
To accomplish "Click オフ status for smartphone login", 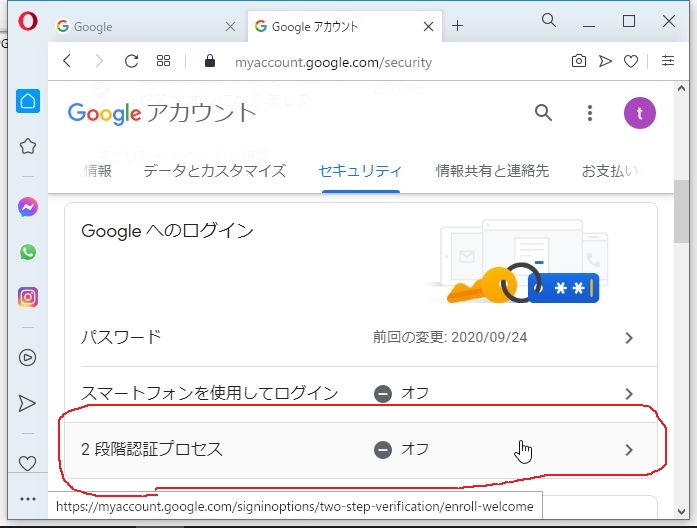I will (x=401, y=393).
